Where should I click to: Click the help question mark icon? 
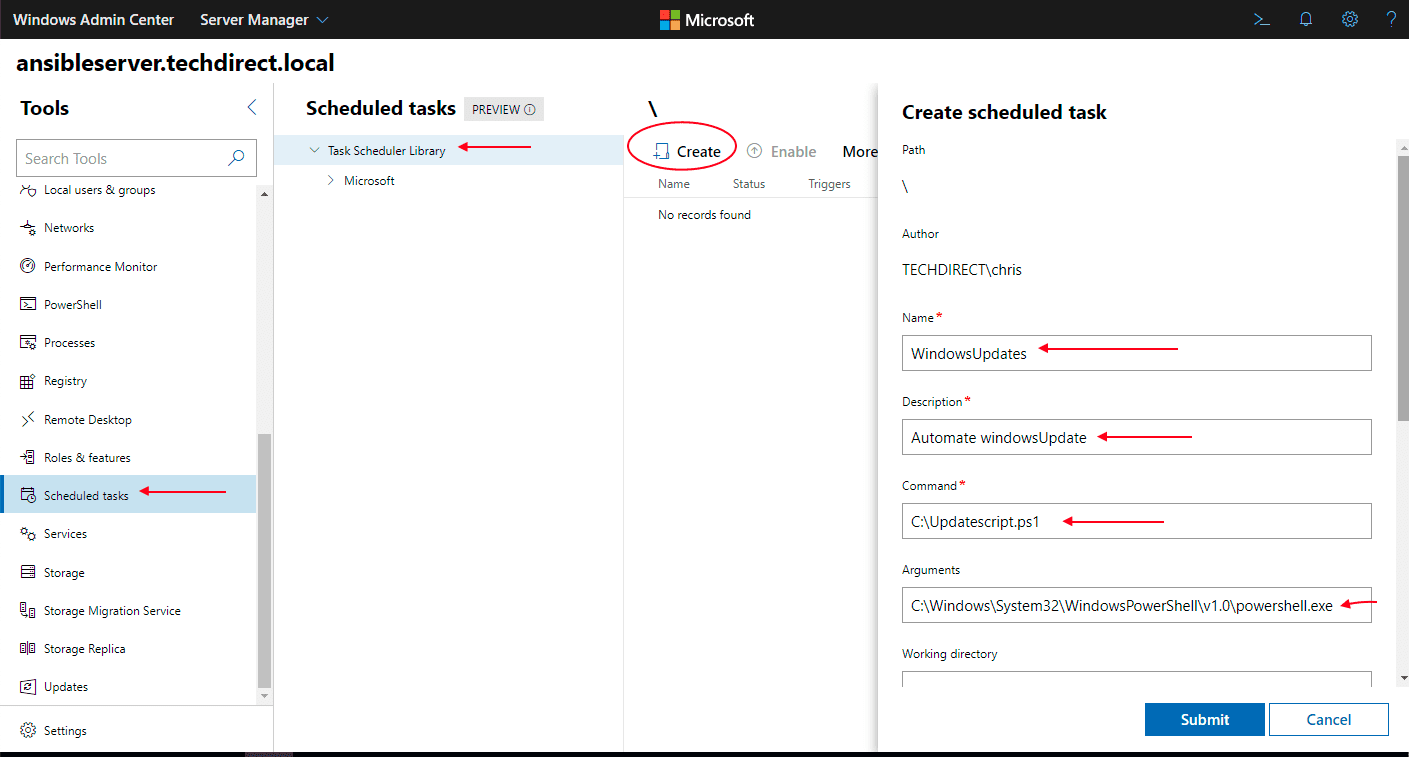pyautogui.click(x=1391, y=19)
